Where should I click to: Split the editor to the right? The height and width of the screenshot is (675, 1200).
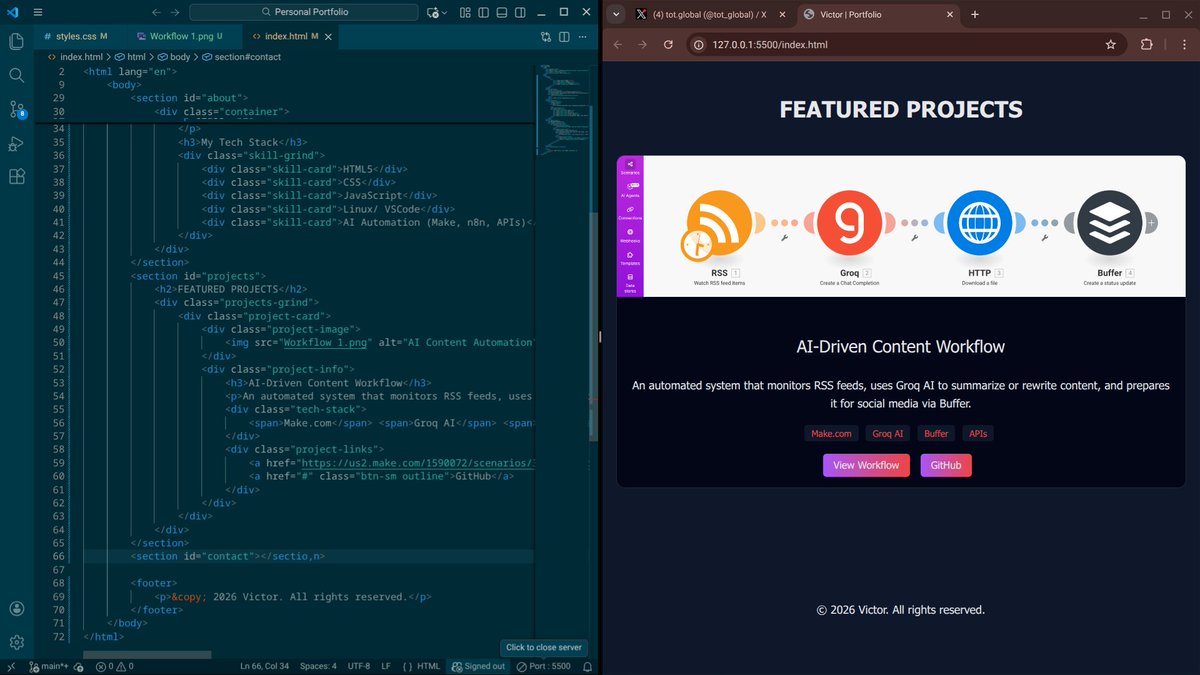point(562,36)
